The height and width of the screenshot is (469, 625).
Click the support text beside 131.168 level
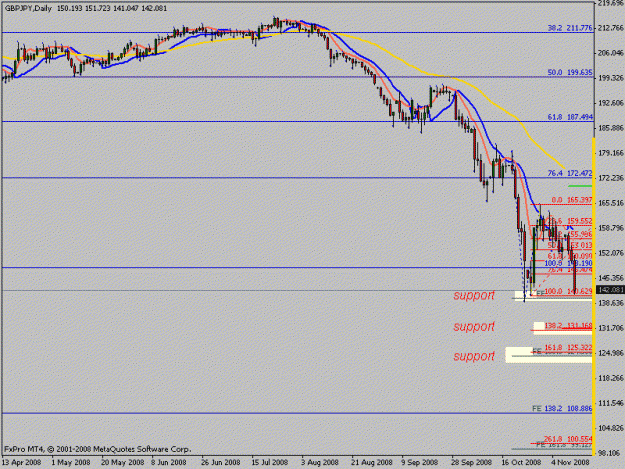[474, 326]
